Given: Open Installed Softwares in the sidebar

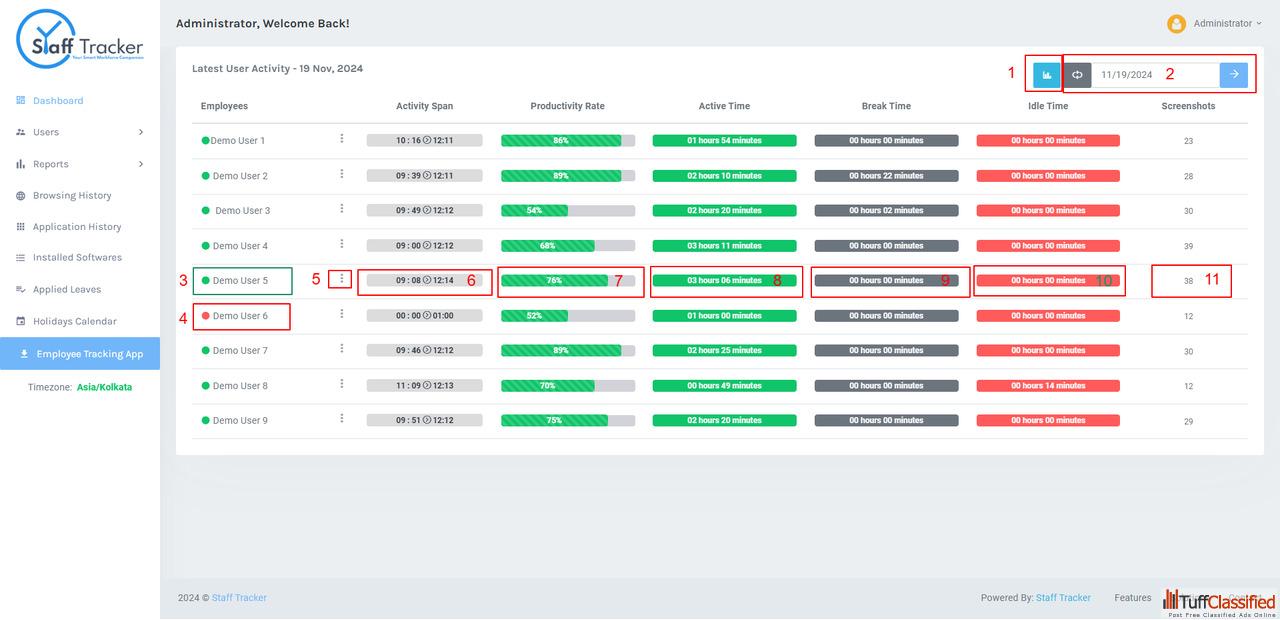Looking at the screenshot, I should pyautogui.click(x=77, y=258).
